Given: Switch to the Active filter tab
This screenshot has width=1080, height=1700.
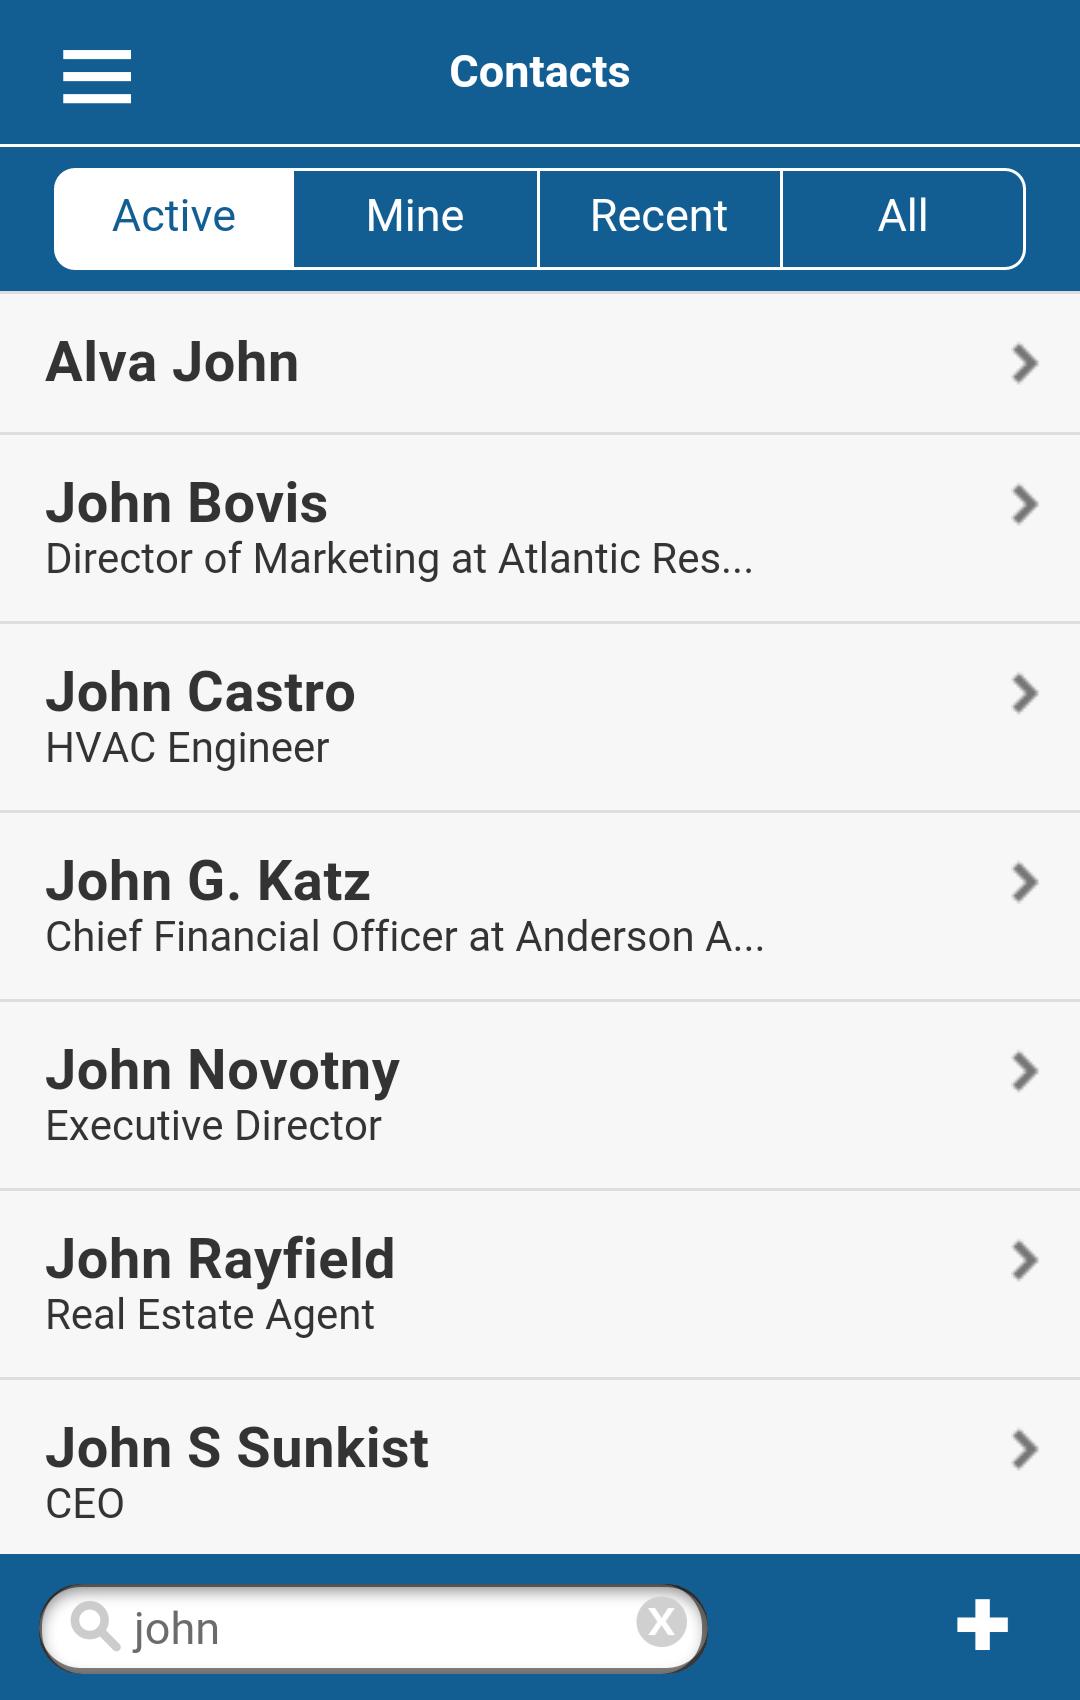Looking at the screenshot, I should point(174,218).
